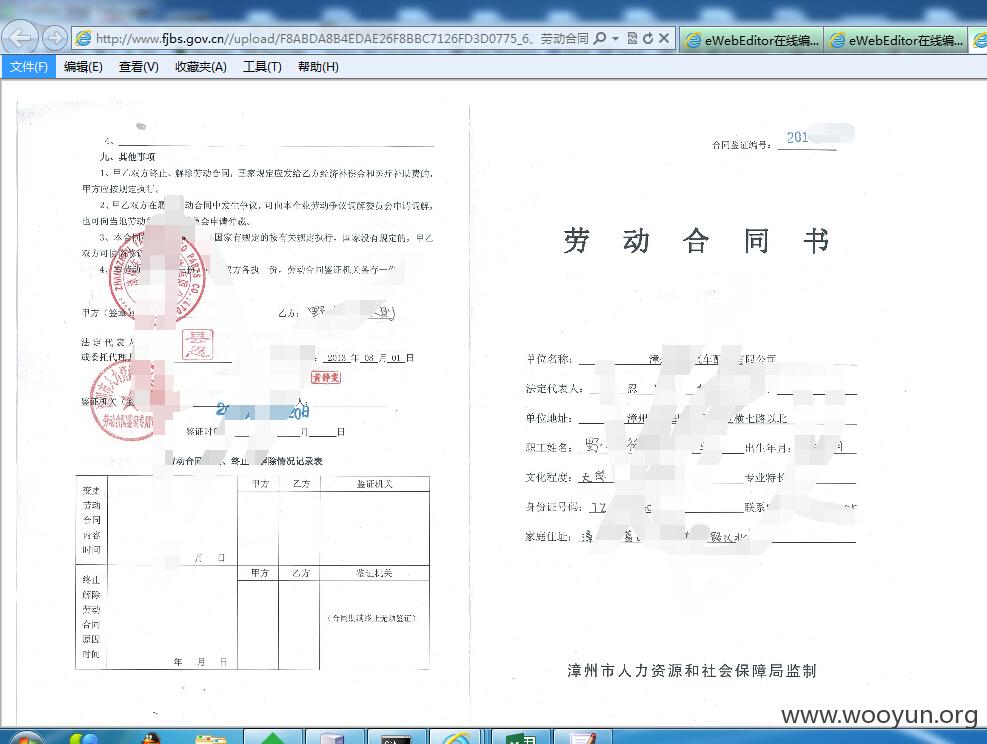This screenshot has height=744, width=987.
Task: Click the 单位地址 field label
Action: coord(548,418)
